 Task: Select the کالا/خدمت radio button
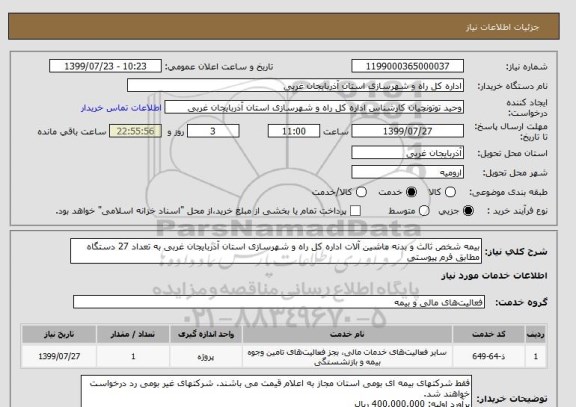tap(361, 192)
